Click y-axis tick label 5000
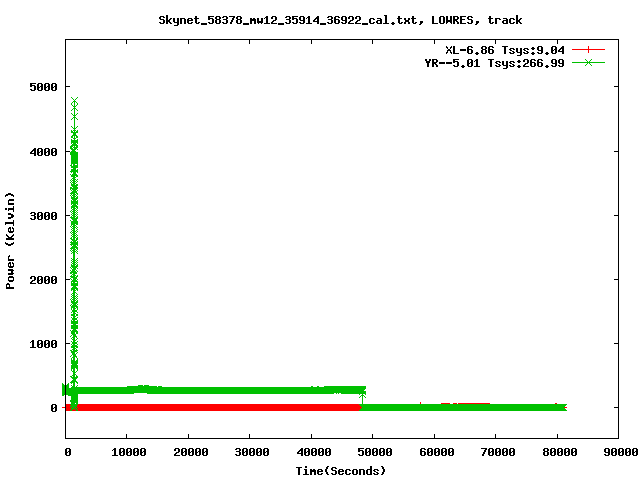 [43, 87]
